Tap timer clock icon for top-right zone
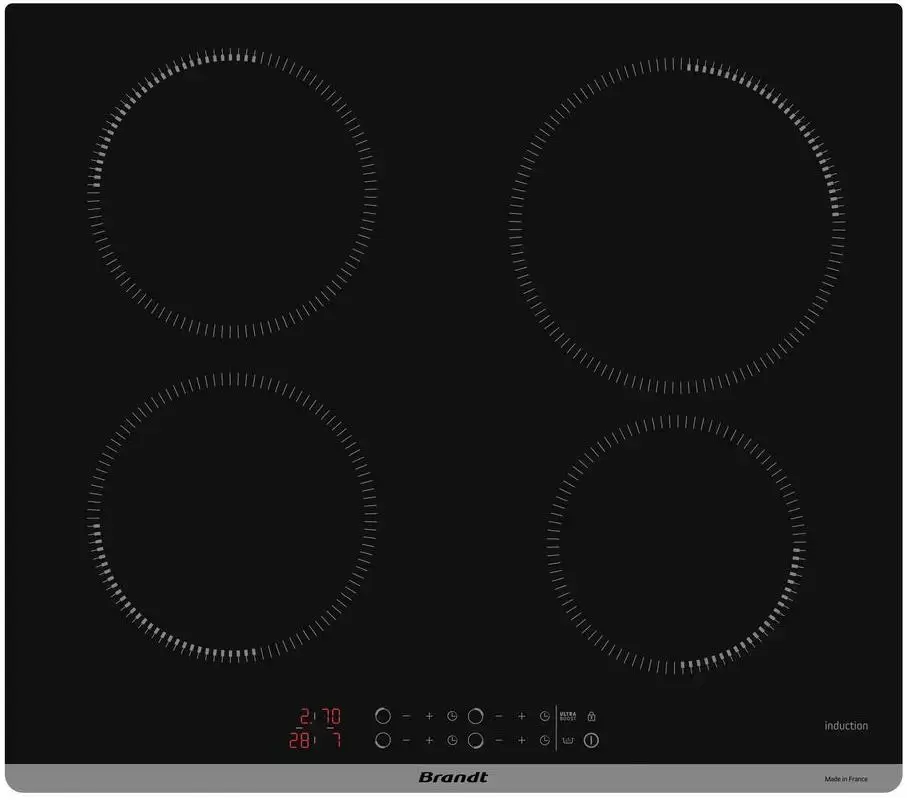The image size is (907, 800). tap(544, 716)
